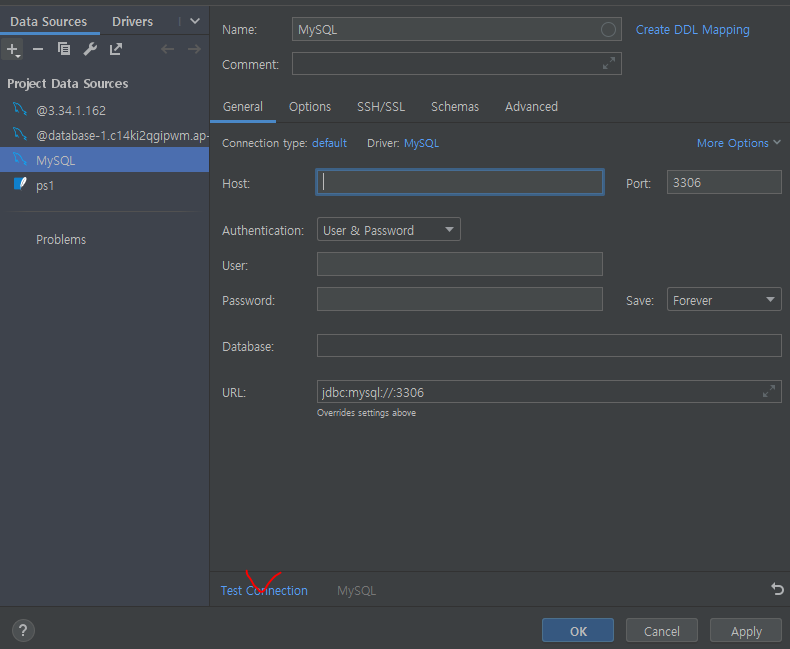This screenshot has height=649, width=790.
Task: Change connection type via default link
Action: (x=330, y=143)
